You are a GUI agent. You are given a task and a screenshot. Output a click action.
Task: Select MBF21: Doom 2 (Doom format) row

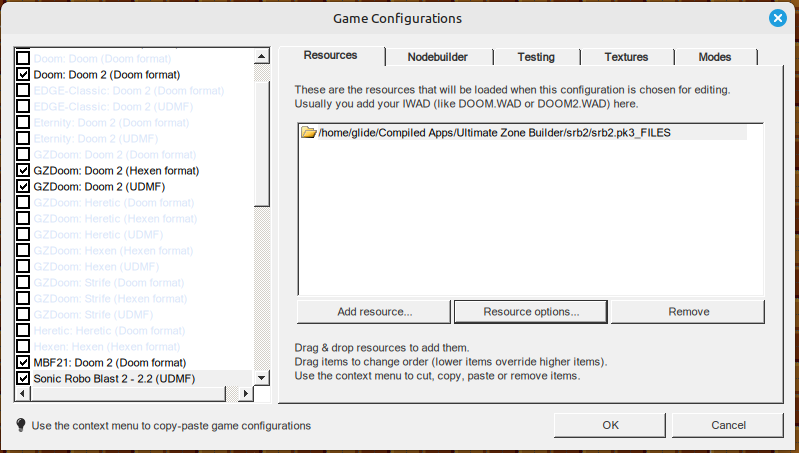pos(110,363)
